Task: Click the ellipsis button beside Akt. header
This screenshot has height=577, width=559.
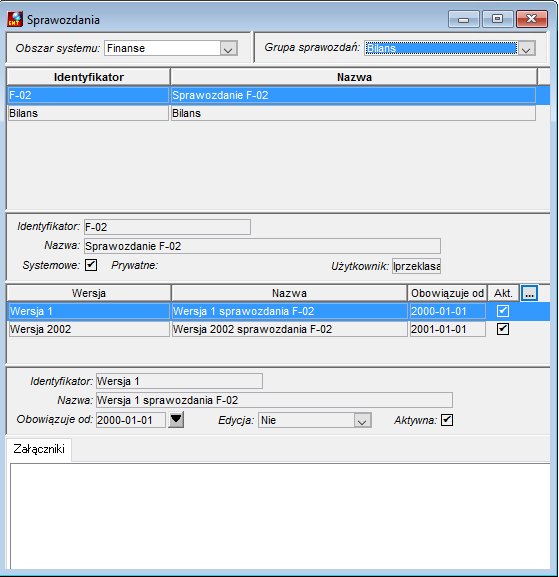Action: pos(530,293)
